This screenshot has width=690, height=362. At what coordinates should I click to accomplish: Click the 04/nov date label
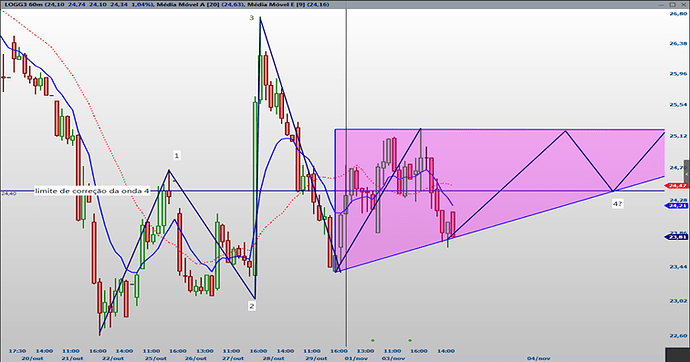pyautogui.click(x=539, y=358)
